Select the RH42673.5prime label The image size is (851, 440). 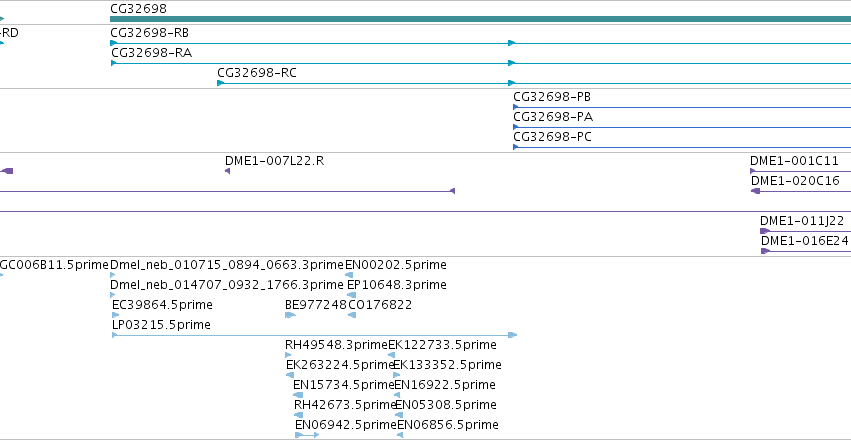pyautogui.click(x=345, y=405)
